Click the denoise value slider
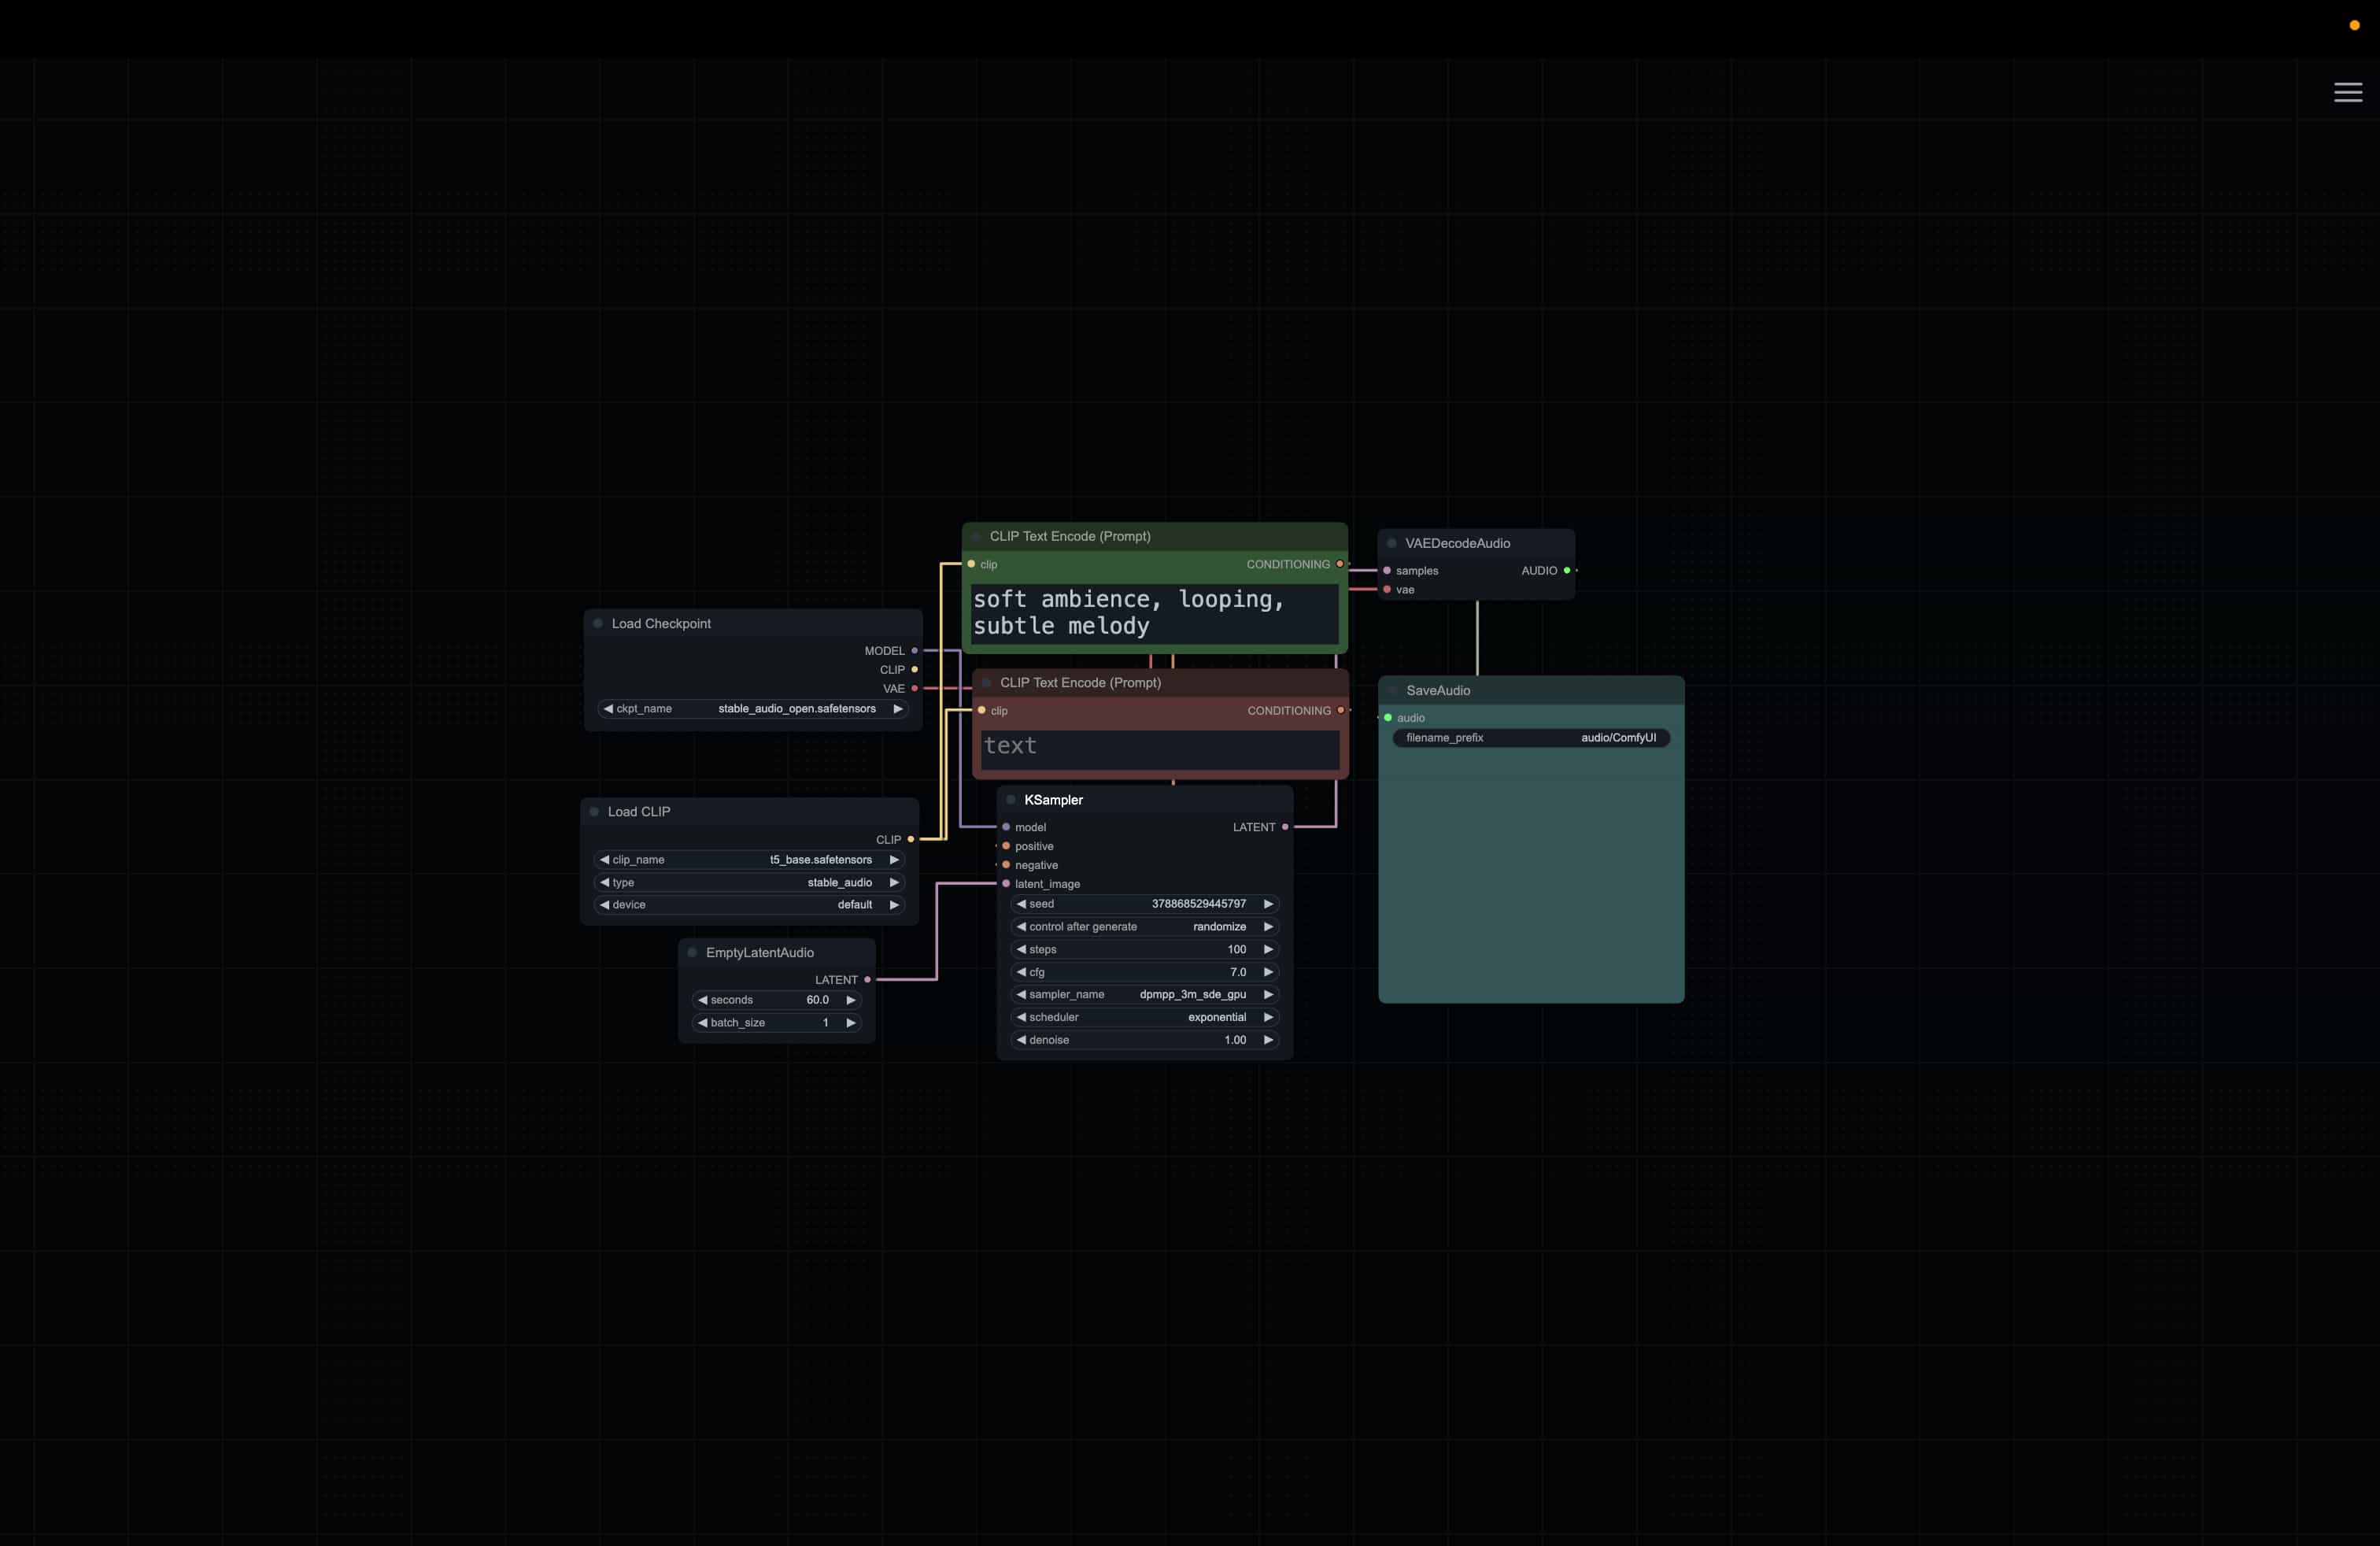Image resolution: width=2380 pixels, height=1546 pixels. tap(1144, 1040)
